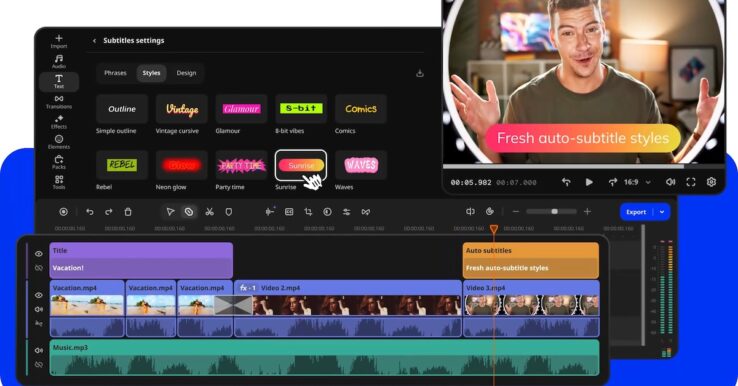Toggle timeline audio monitoring icon
The height and width of the screenshot is (386, 738).
point(470,212)
